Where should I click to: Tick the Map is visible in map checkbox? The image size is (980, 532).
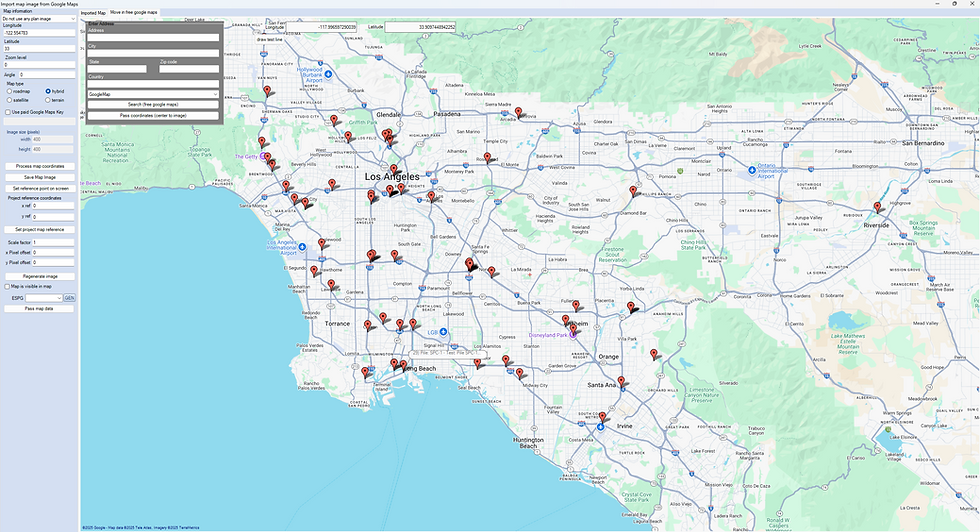(8, 287)
